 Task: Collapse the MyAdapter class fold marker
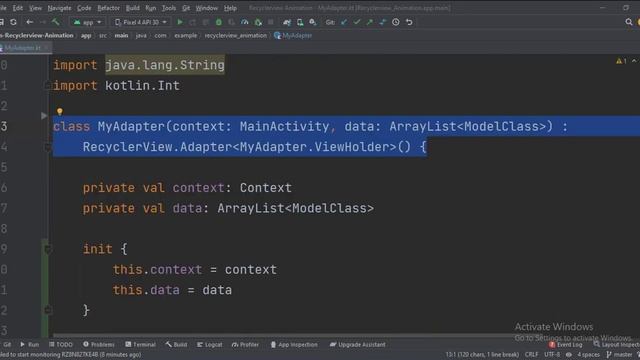coord(47,147)
